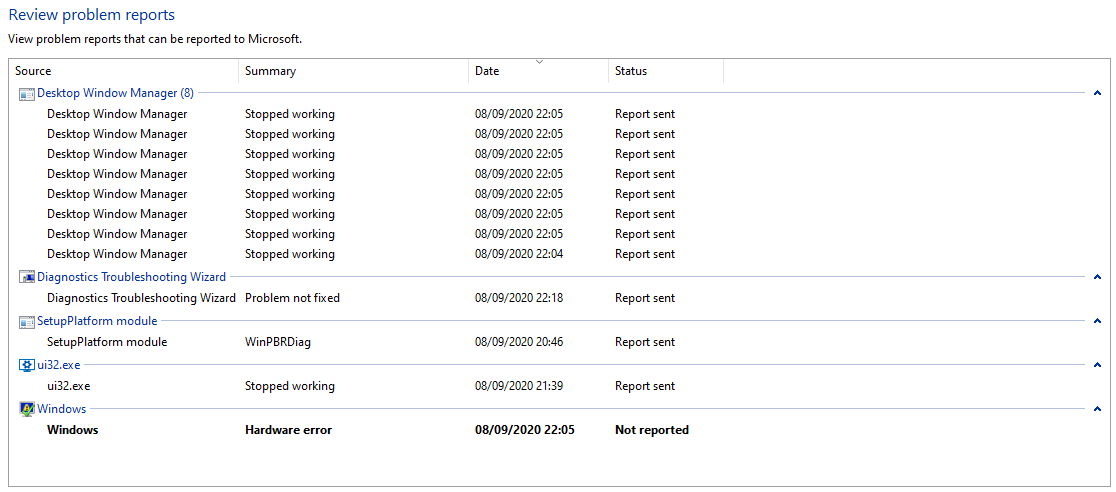Click the SetupPlatform module group icon
Screen dimensions: 1116x492
[x=27, y=322]
